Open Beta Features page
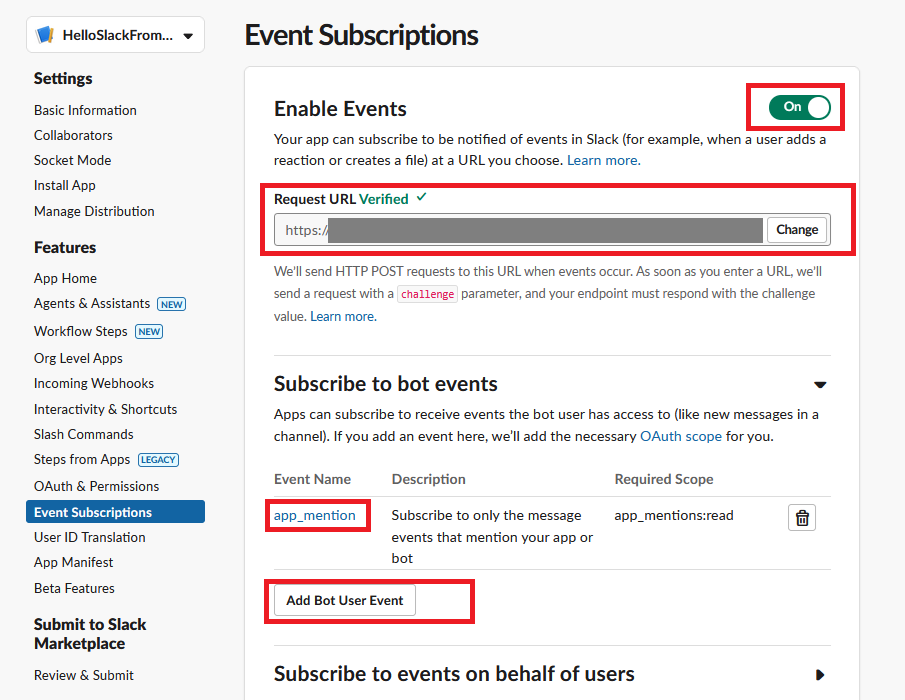This screenshot has height=700, width=905. pos(74,588)
